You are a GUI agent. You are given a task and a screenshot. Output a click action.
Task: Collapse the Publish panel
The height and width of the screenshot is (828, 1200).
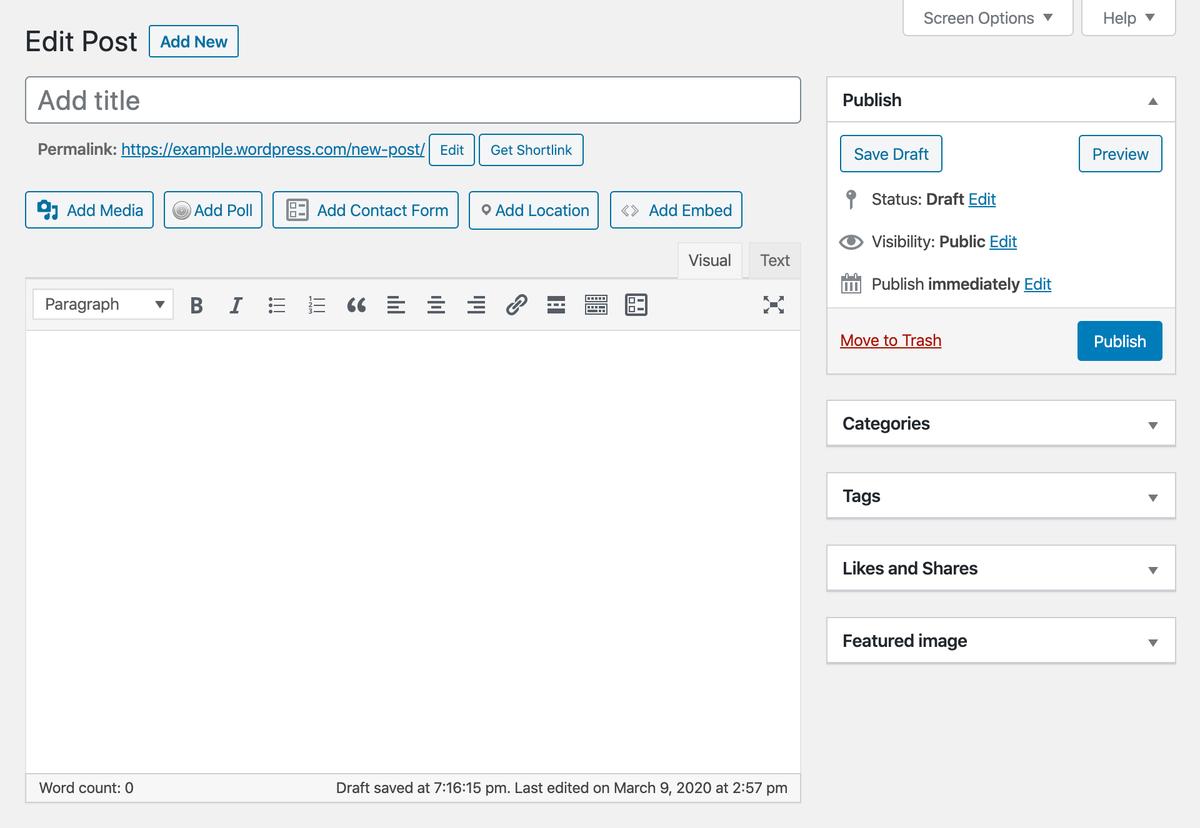[1152, 101]
